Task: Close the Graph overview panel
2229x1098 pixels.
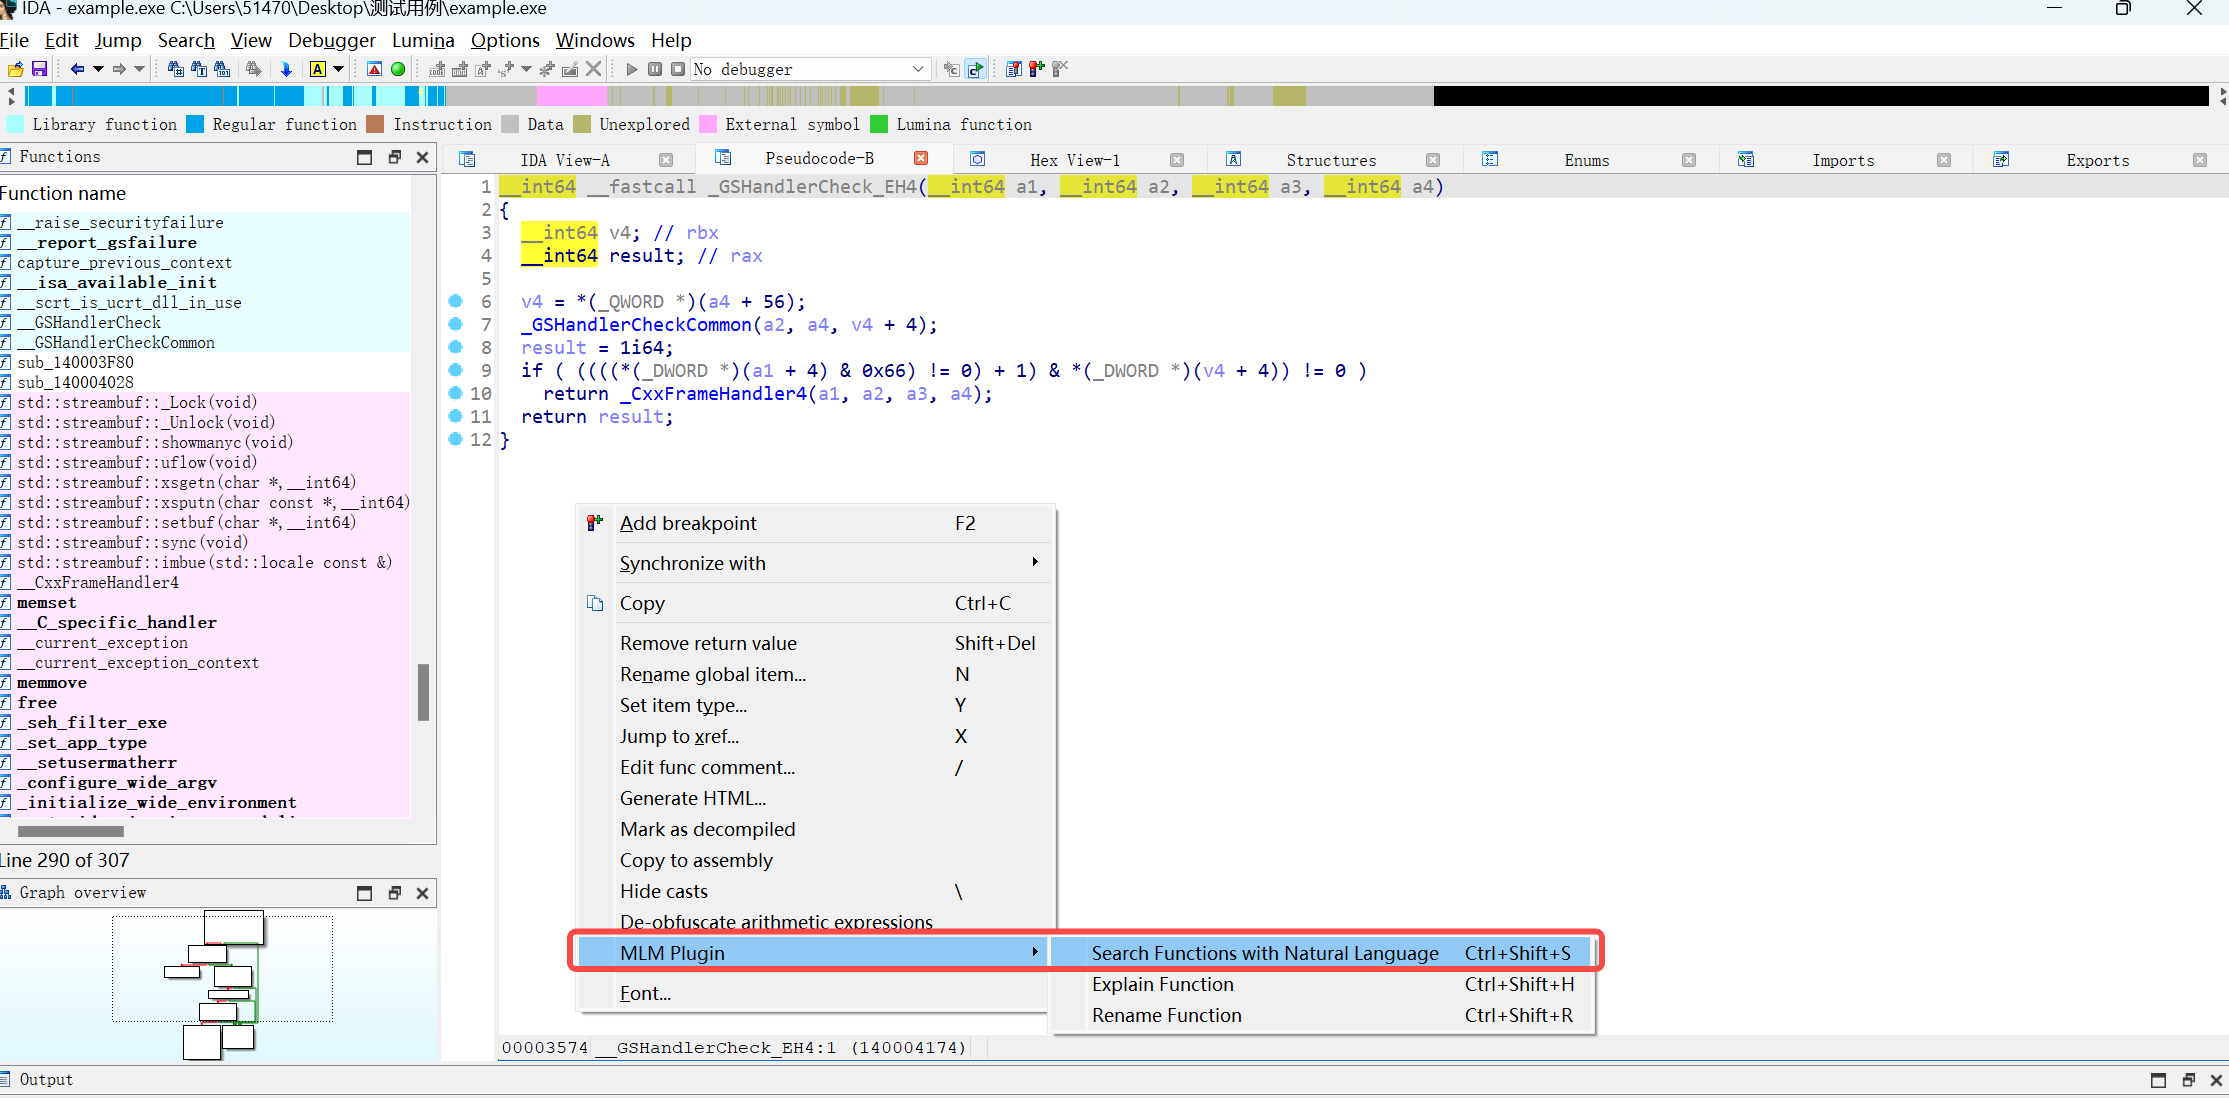Action: click(x=423, y=893)
